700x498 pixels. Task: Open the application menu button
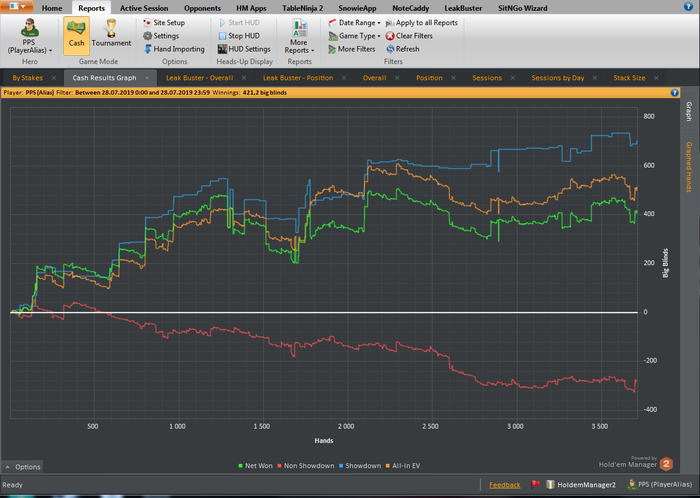tap(17, 7)
